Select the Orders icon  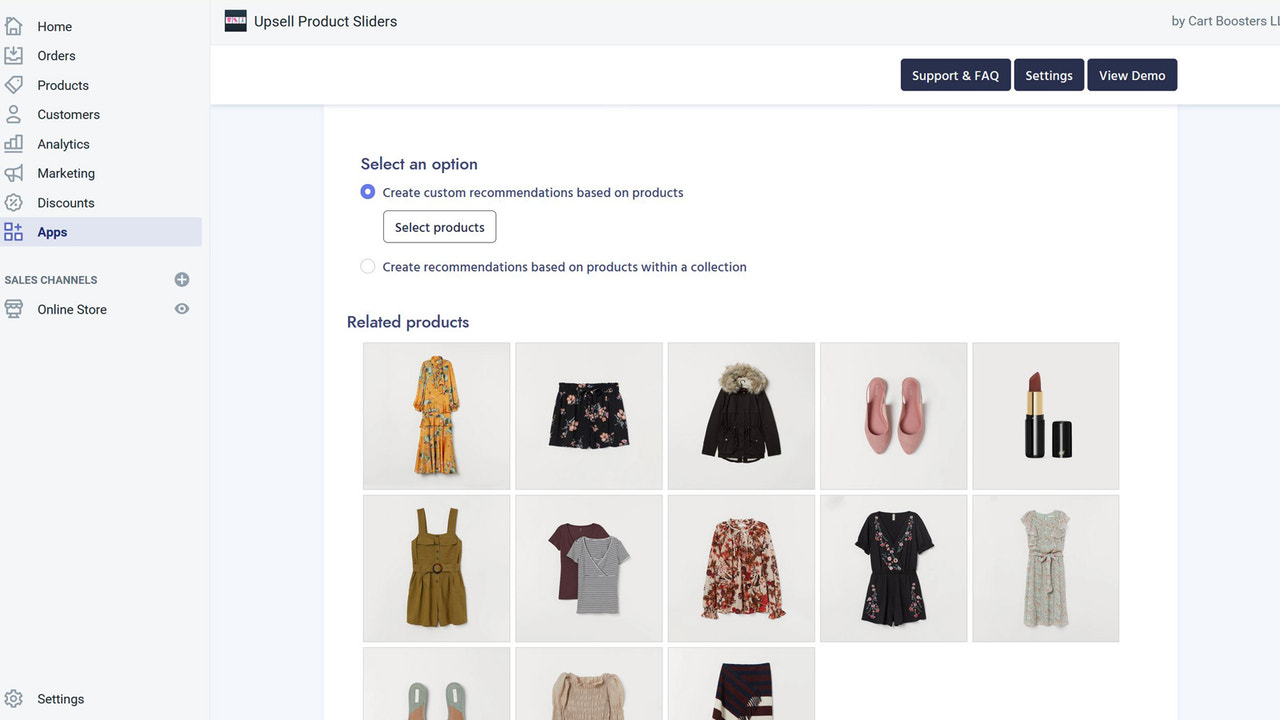[x=14, y=55]
